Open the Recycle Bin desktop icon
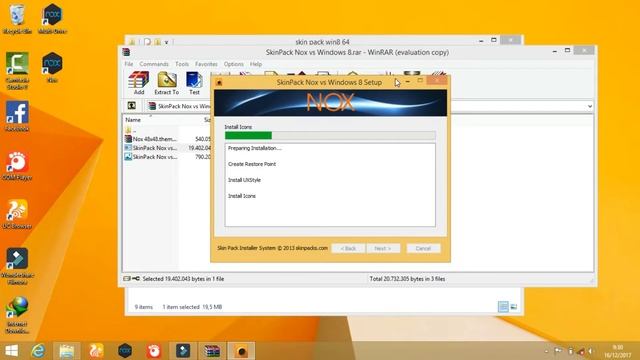This screenshot has height=360, width=640. [17, 19]
